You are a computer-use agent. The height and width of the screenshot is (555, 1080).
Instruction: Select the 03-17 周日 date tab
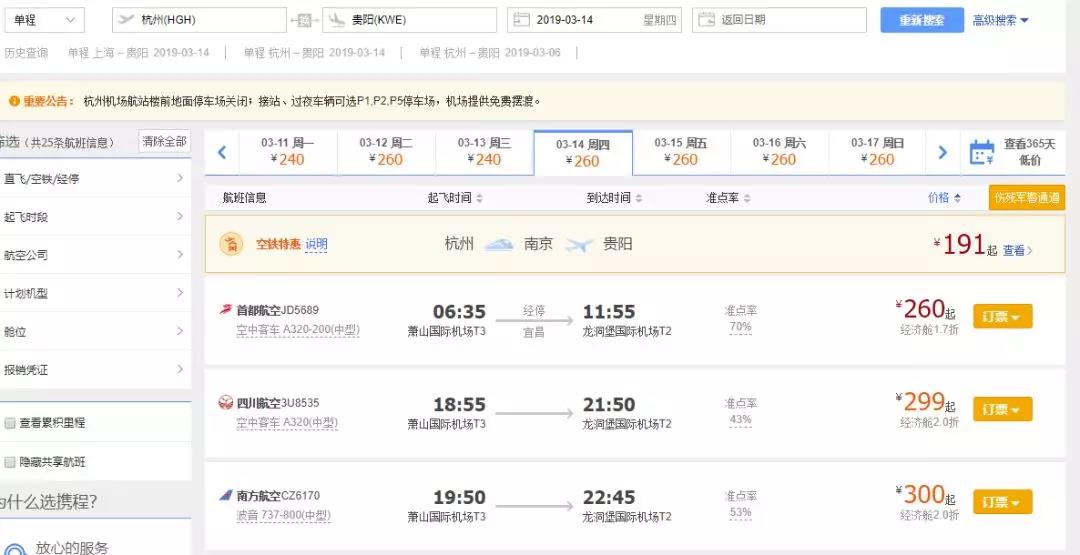tap(878, 152)
